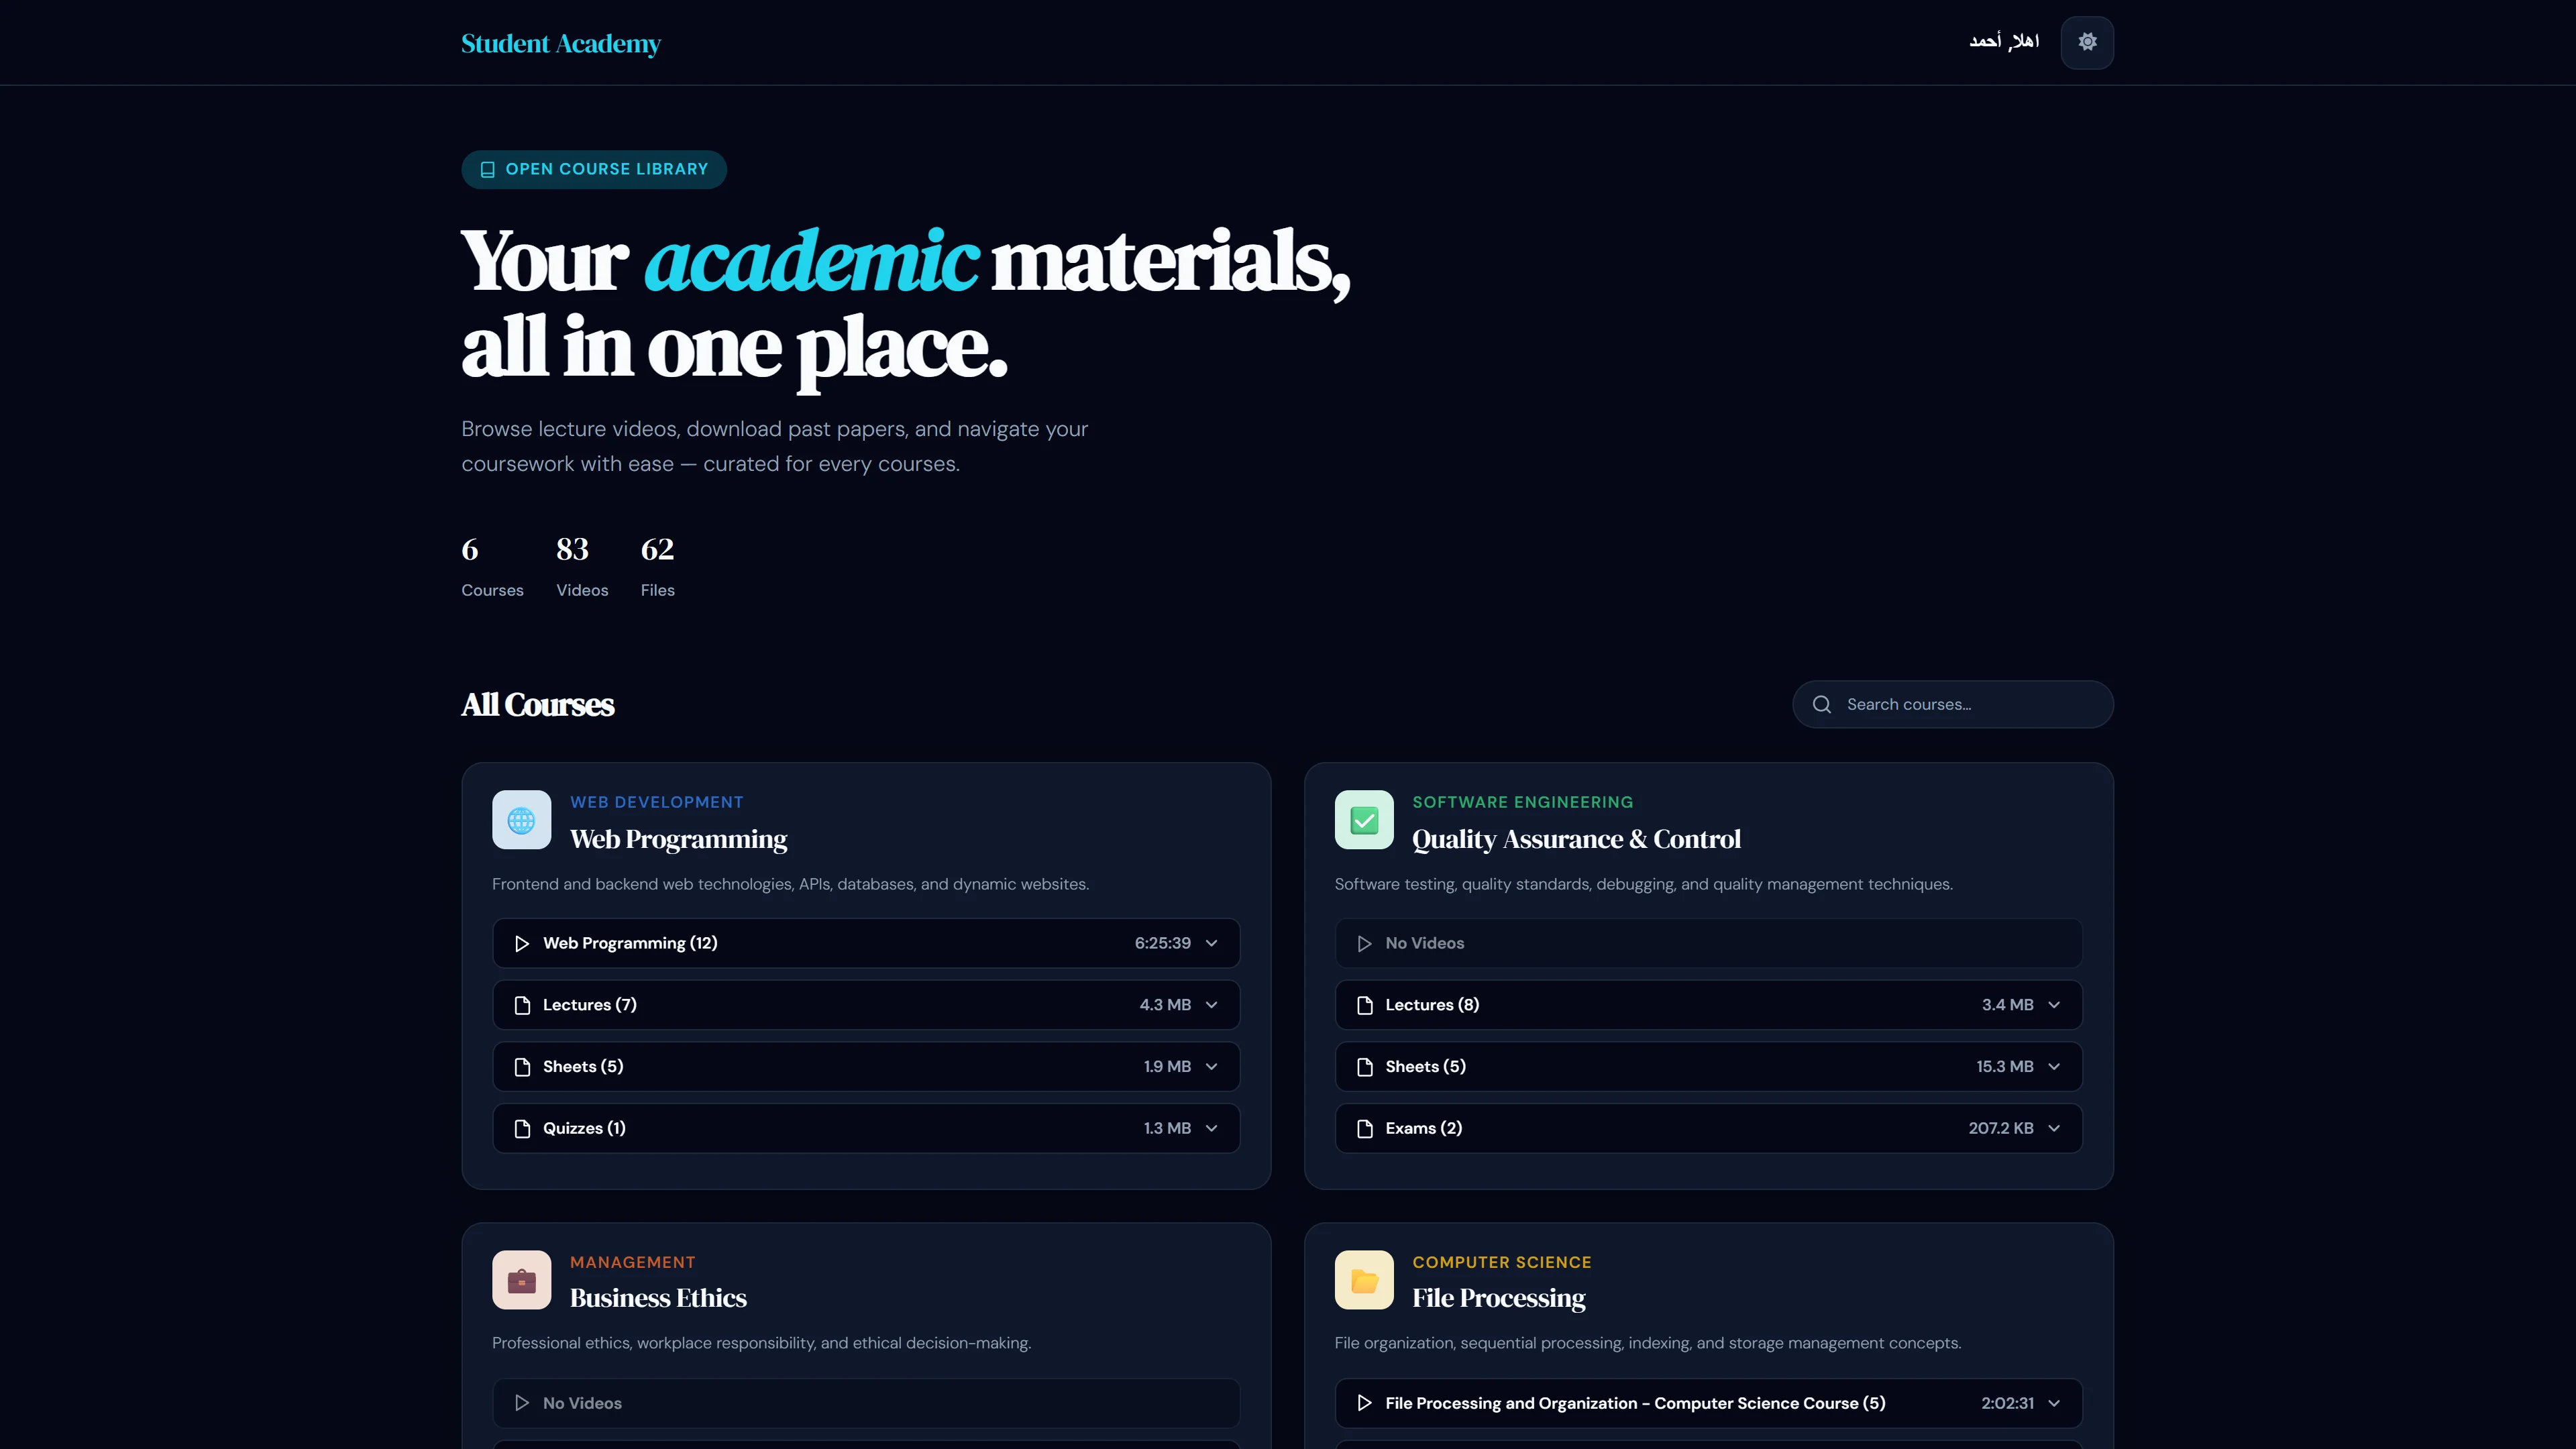Click the Quality Assurance checkmark icon

(1364, 820)
